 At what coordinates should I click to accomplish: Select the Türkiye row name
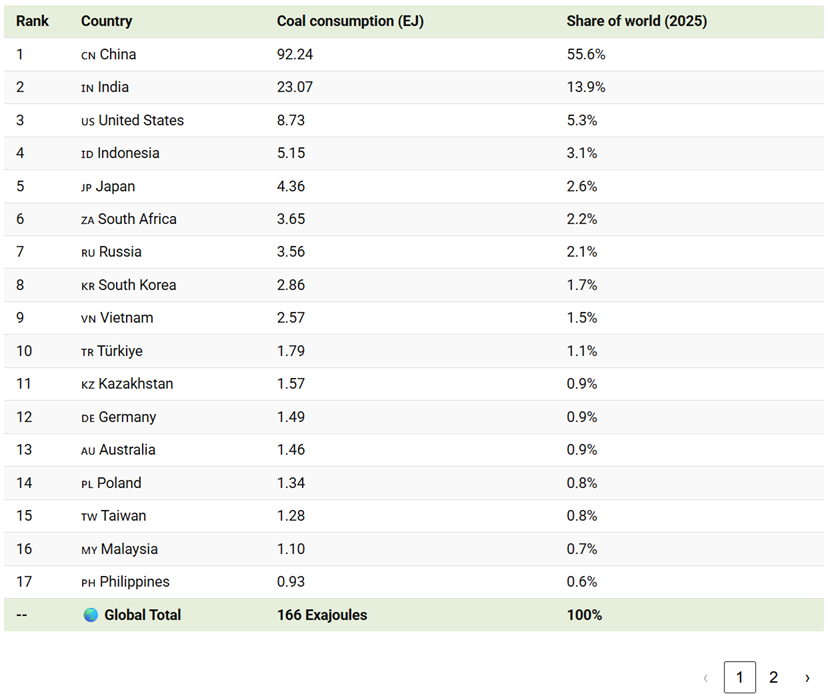pos(120,351)
